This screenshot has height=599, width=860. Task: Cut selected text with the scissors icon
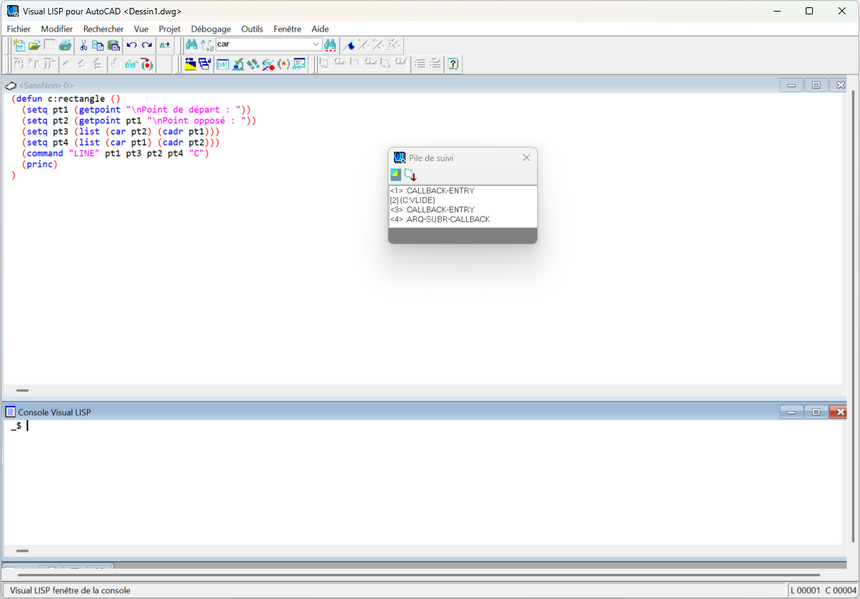point(84,45)
